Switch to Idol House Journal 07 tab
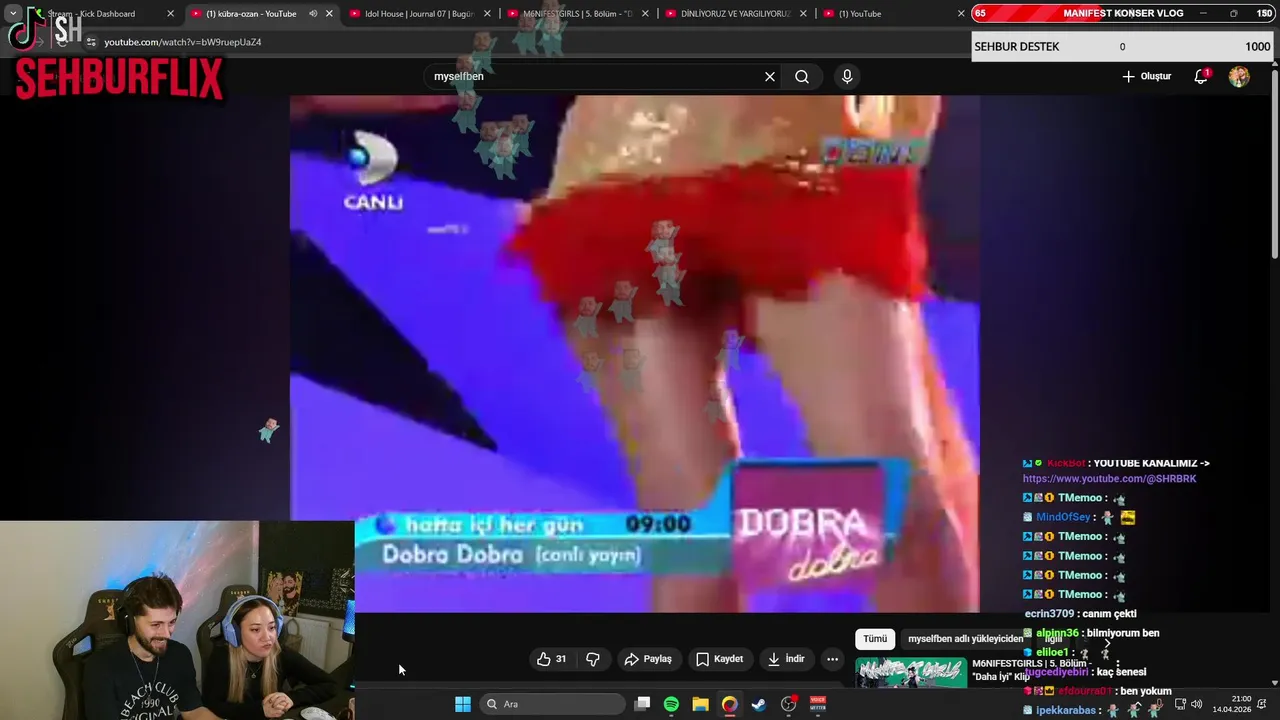The height and width of the screenshot is (720, 1280). (x=418, y=14)
